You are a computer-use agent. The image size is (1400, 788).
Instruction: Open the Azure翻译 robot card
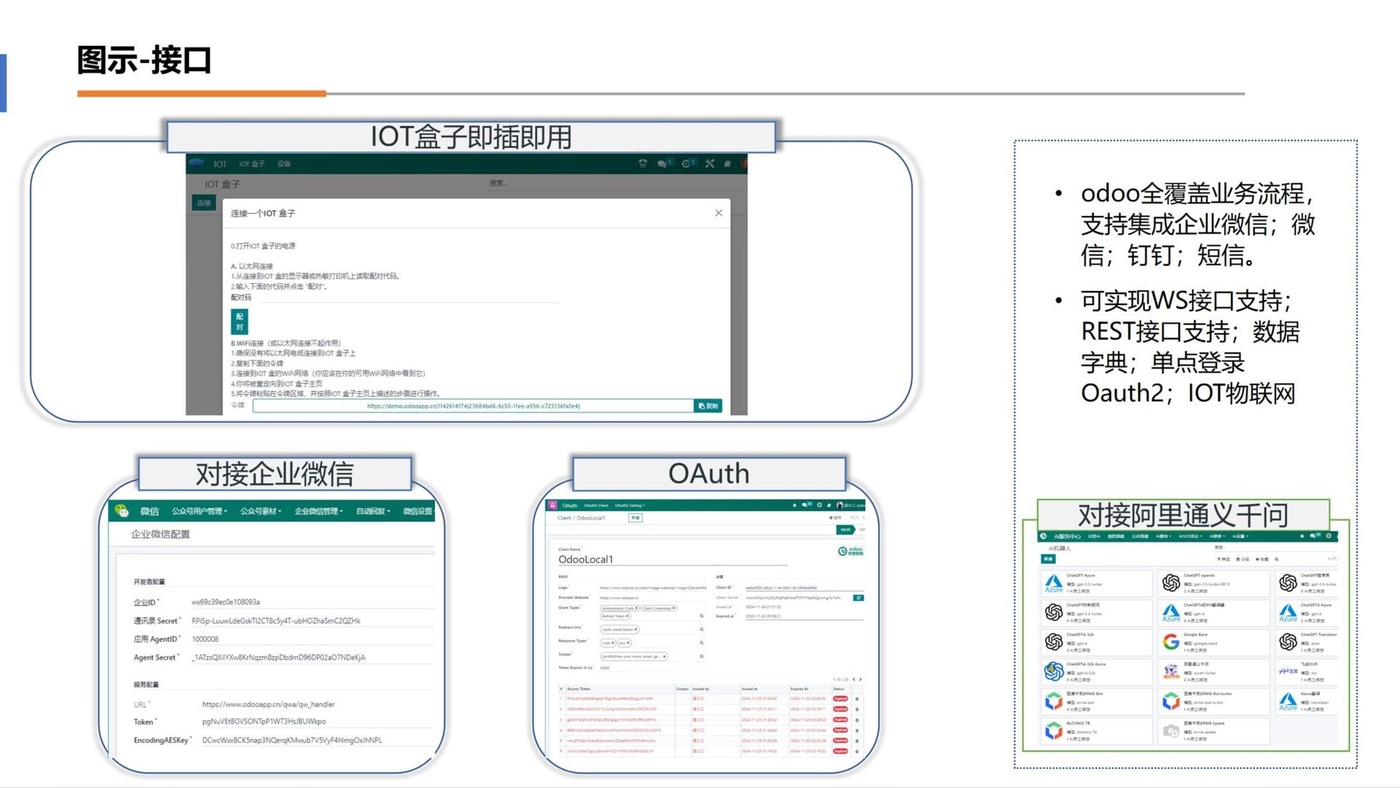(1306, 702)
